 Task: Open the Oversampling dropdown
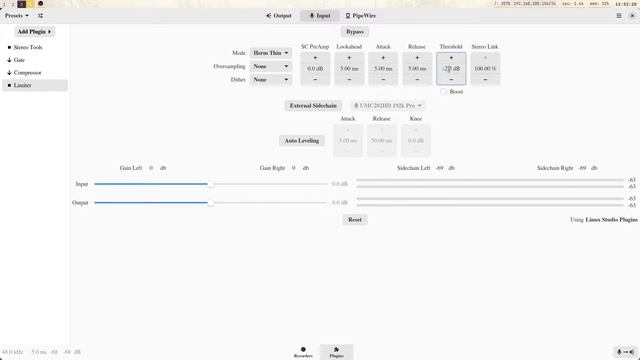pyautogui.click(x=271, y=66)
